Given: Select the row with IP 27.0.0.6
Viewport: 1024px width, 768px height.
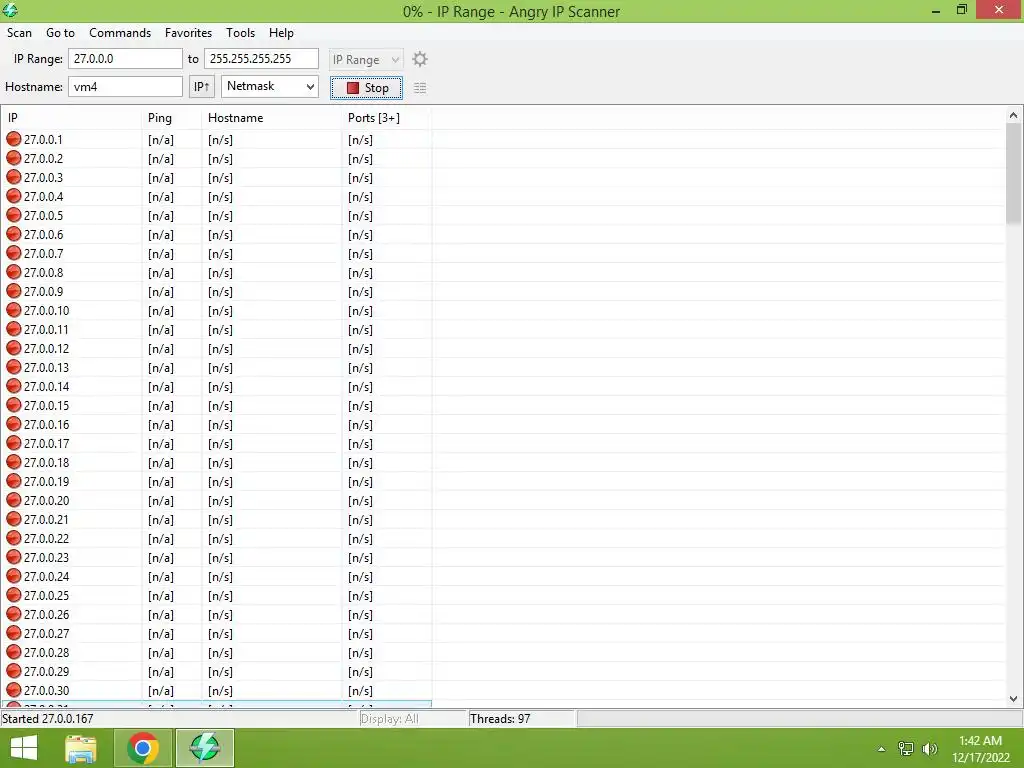Looking at the screenshot, I should [216, 234].
